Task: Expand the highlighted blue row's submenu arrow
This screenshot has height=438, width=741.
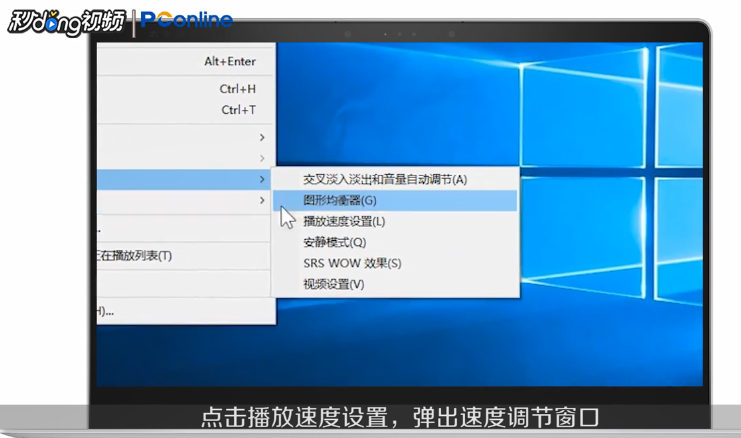Action: [262, 180]
